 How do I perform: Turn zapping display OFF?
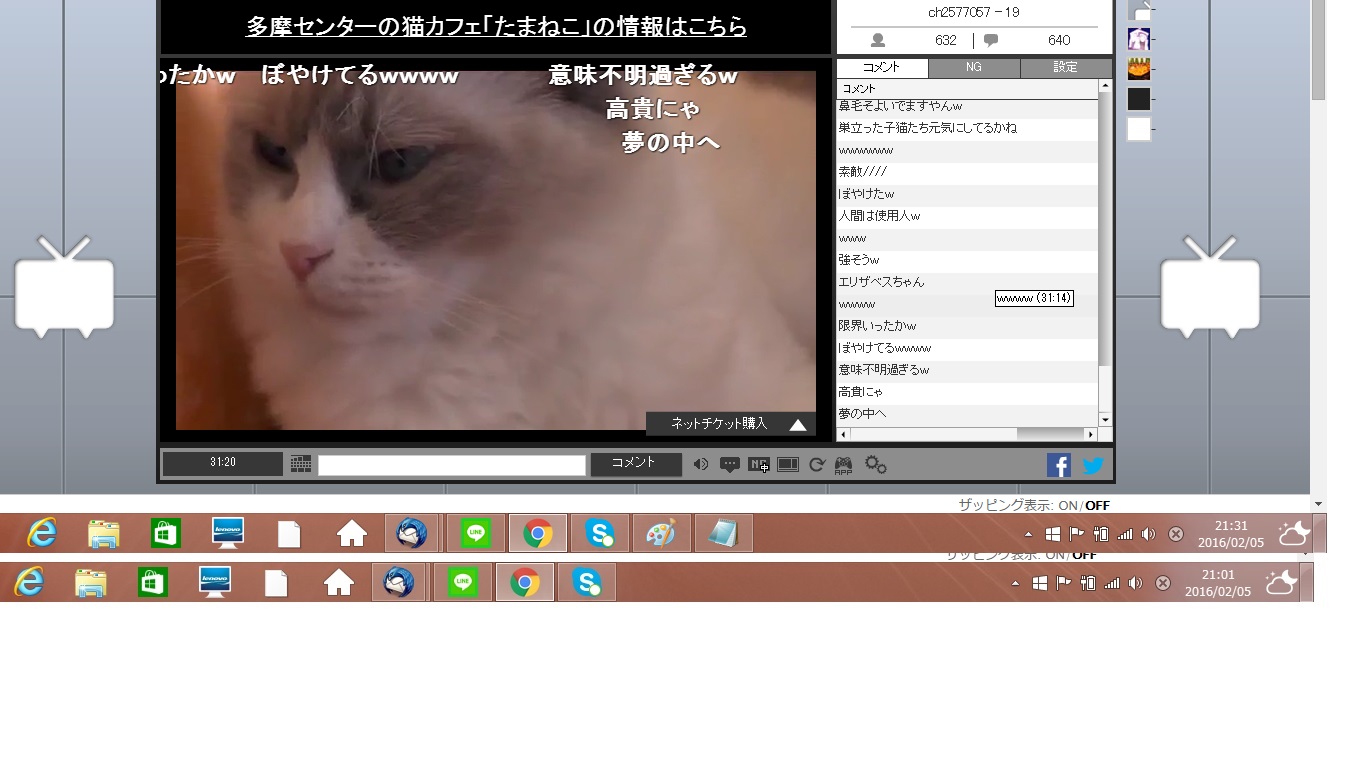[1098, 505]
